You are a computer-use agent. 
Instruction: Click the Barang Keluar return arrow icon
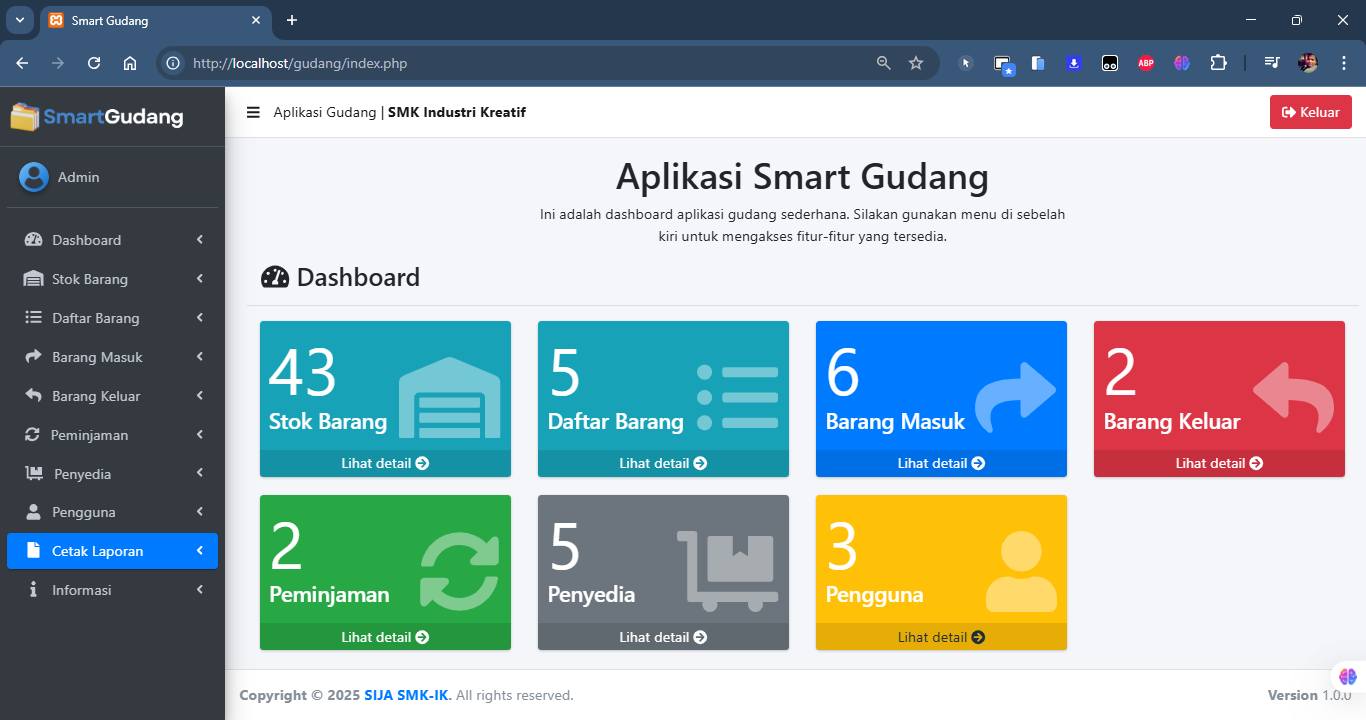coord(33,396)
